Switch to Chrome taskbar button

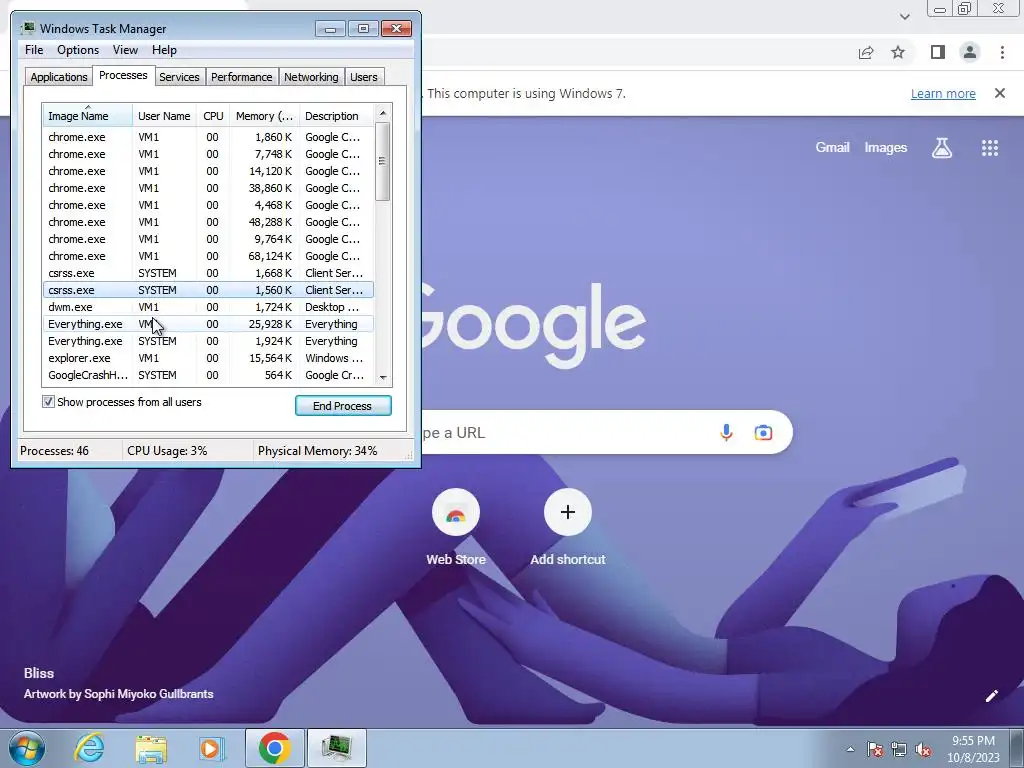[274, 748]
